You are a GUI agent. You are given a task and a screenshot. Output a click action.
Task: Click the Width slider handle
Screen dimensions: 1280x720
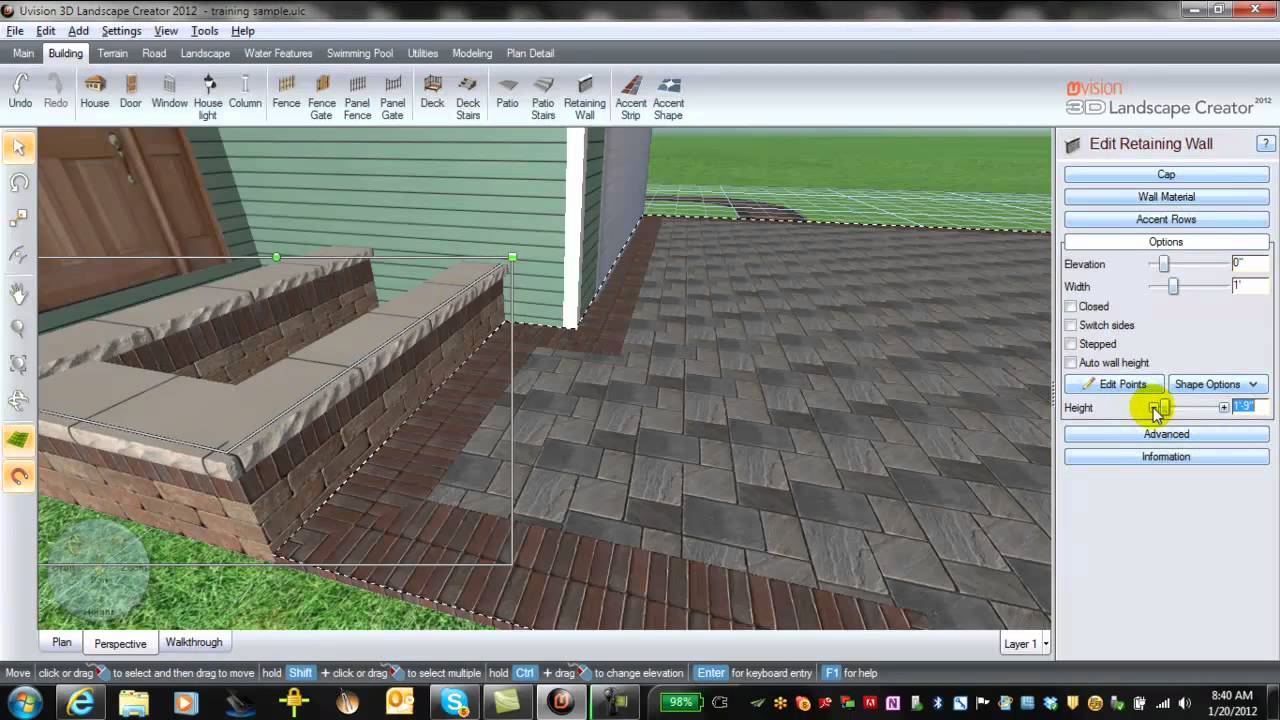[x=1173, y=286]
